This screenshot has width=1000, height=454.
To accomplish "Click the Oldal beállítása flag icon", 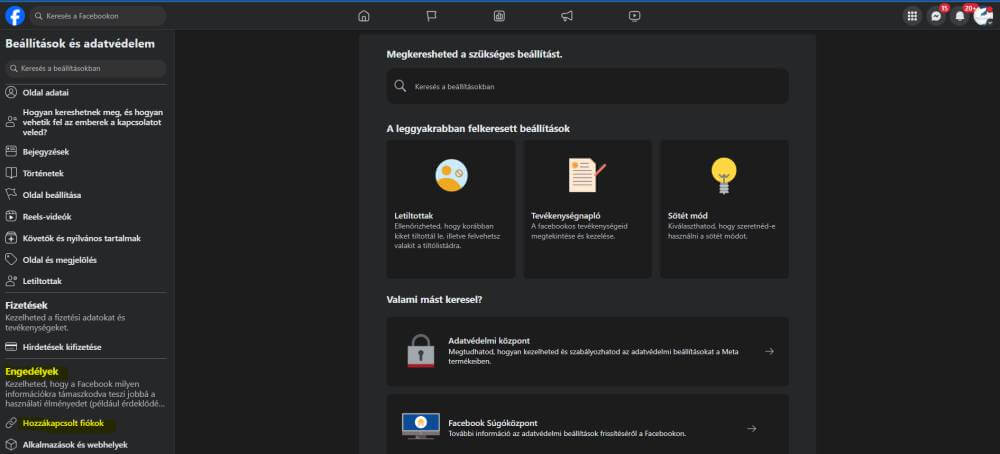I will click(11, 194).
